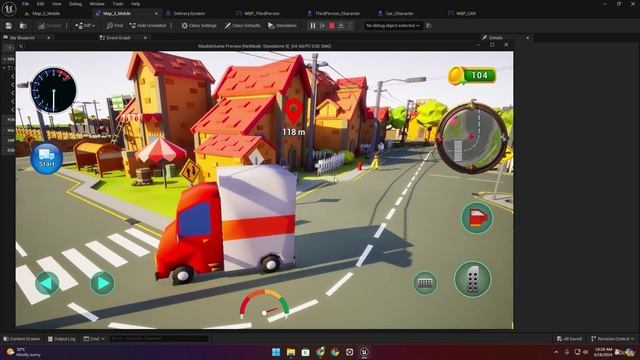
Task: Click the Simulation button
Action: click(x=282, y=26)
